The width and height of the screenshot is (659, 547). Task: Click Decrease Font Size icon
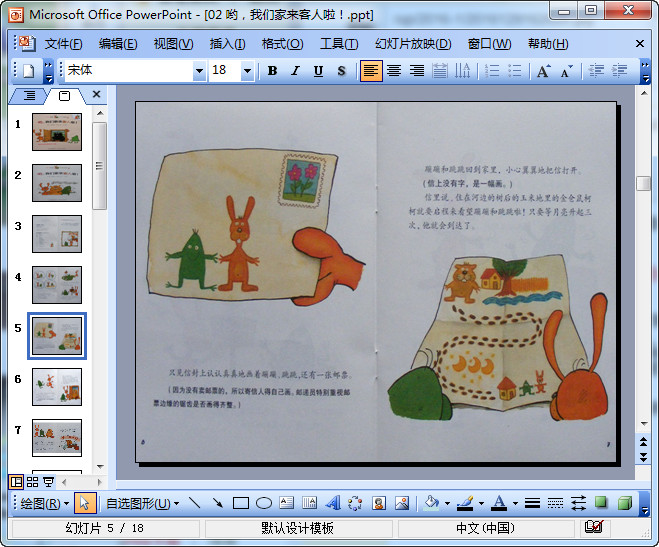pyautogui.click(x=567, y=71)
